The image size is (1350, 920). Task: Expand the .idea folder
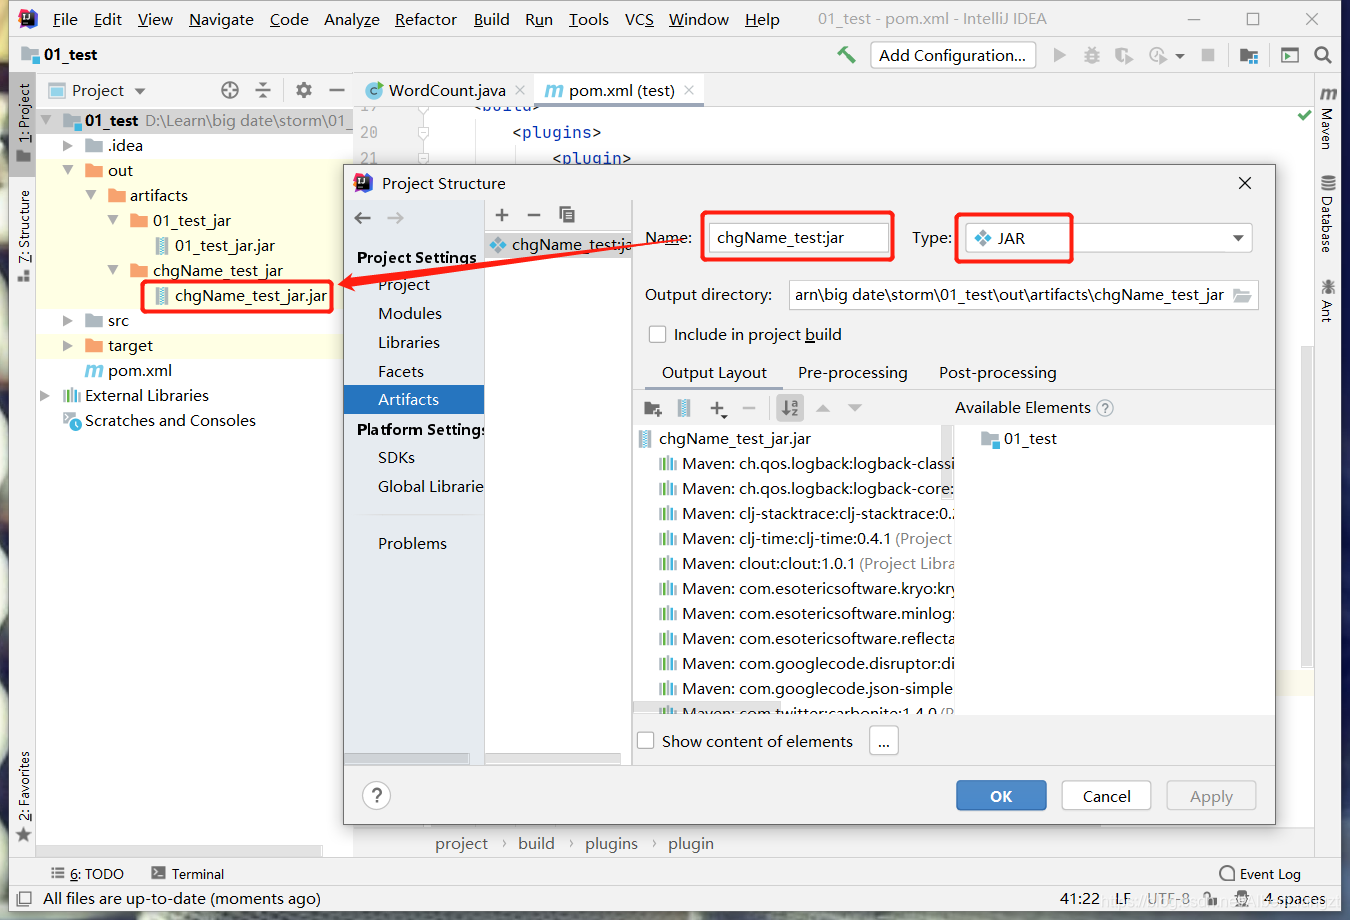tap(68, 146)
